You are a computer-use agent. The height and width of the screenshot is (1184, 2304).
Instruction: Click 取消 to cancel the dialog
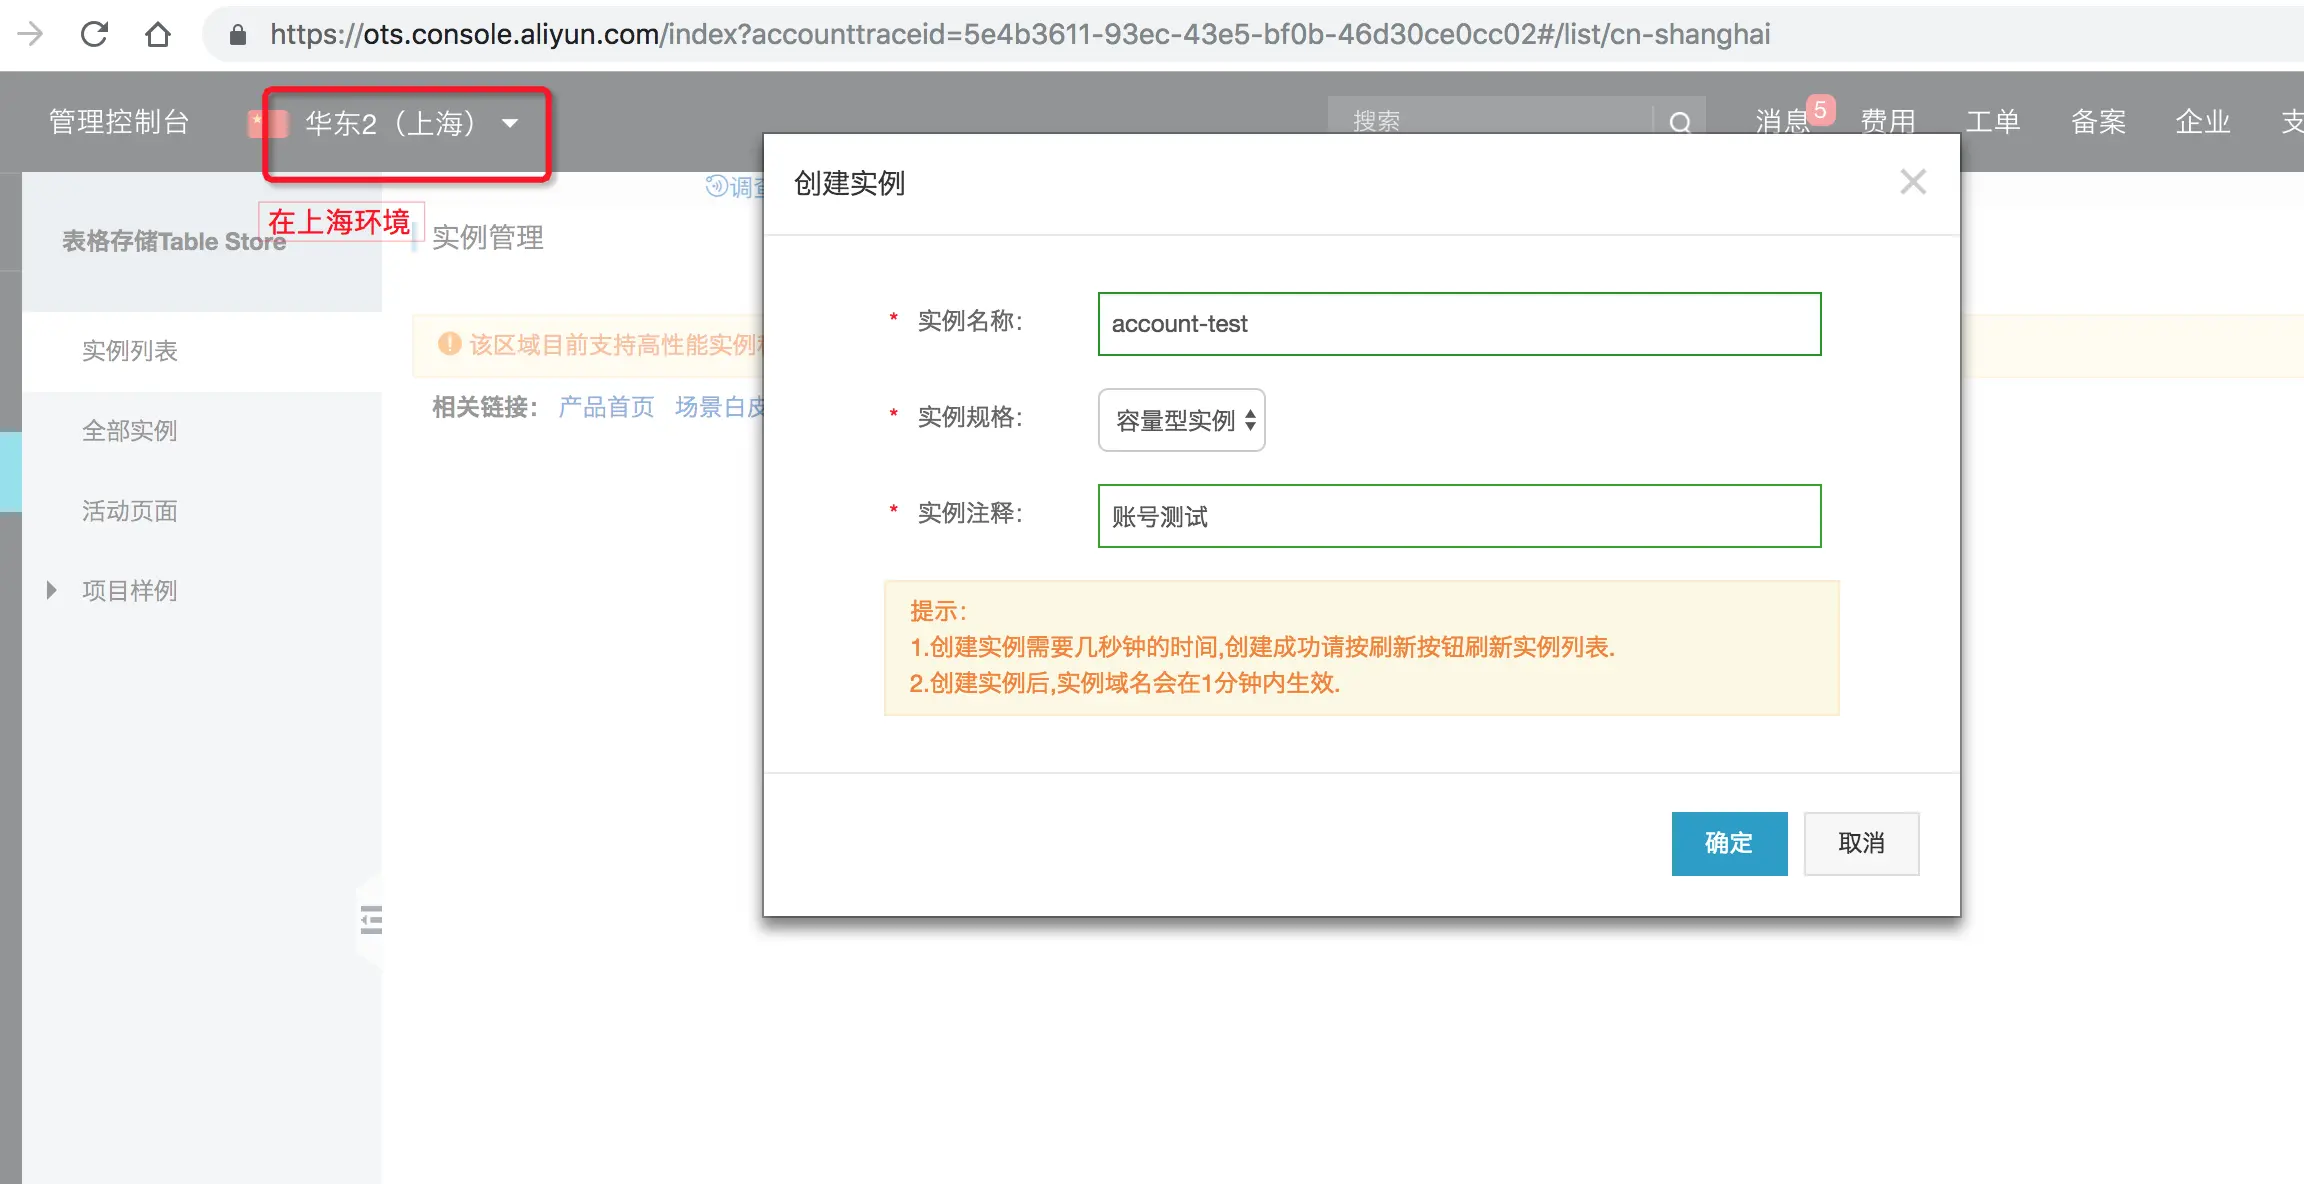tap(1861, 843)
